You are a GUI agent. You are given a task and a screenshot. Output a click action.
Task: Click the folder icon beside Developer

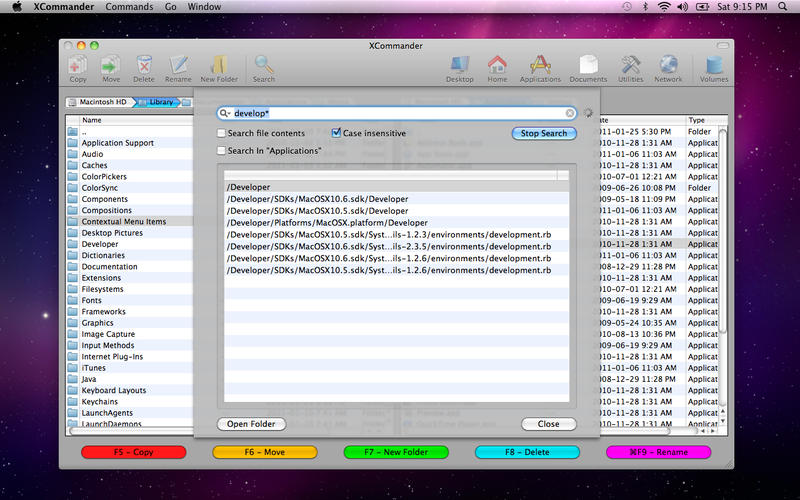(73, 244)
